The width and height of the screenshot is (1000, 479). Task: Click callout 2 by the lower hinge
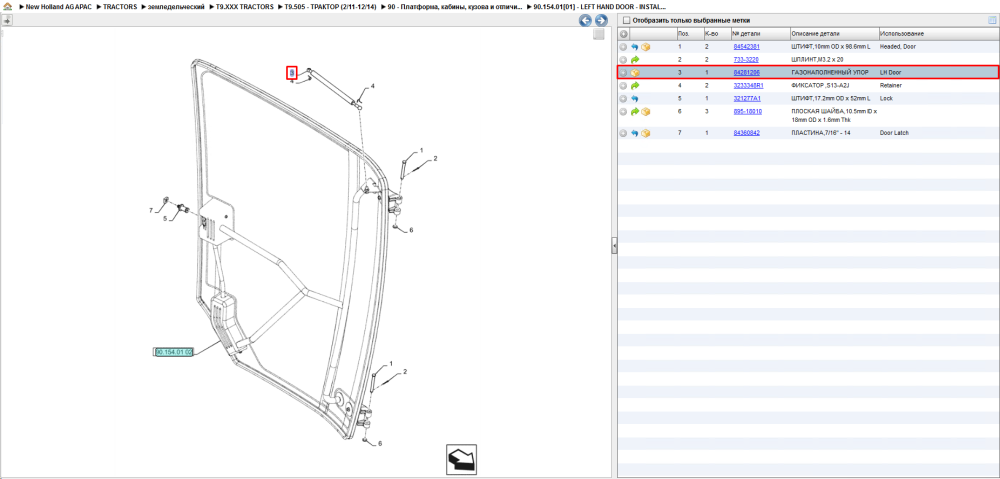[x=405, y=371]
